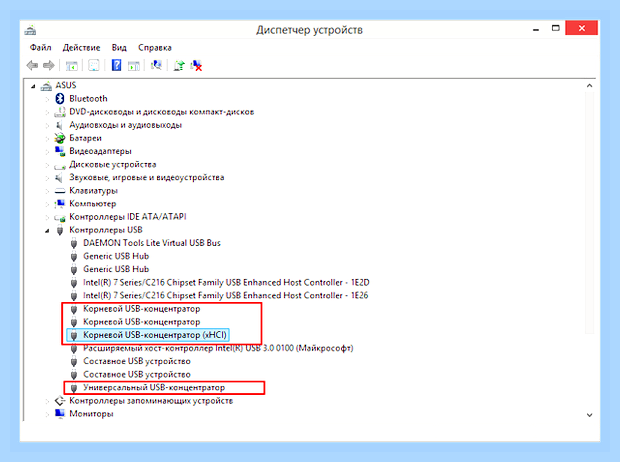
Task: Maximize the Диспетчер устройств window
Action: (556, 28)
